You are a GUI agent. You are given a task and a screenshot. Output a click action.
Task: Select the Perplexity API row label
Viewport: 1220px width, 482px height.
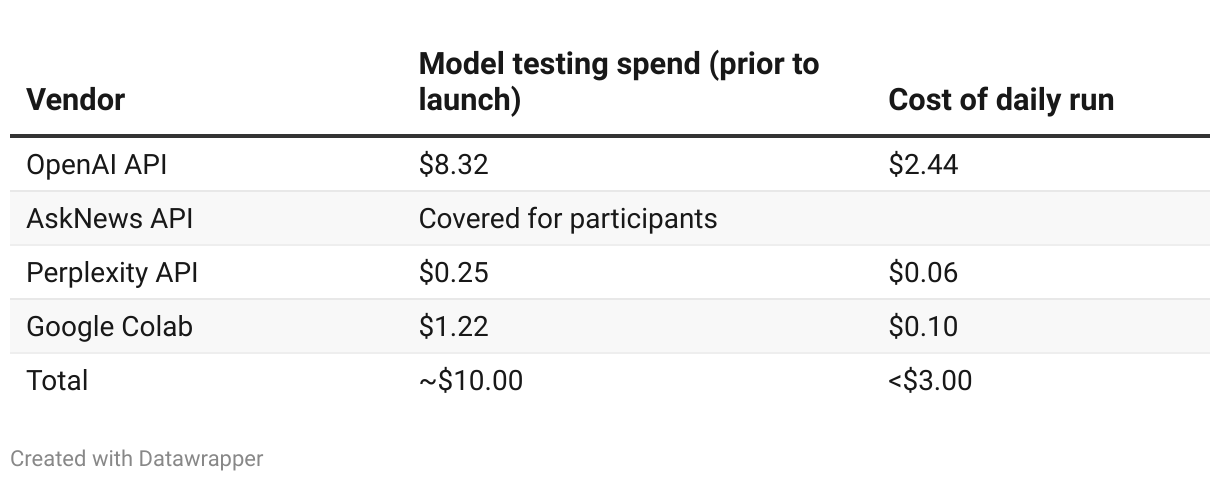click(x=112, y=272)
